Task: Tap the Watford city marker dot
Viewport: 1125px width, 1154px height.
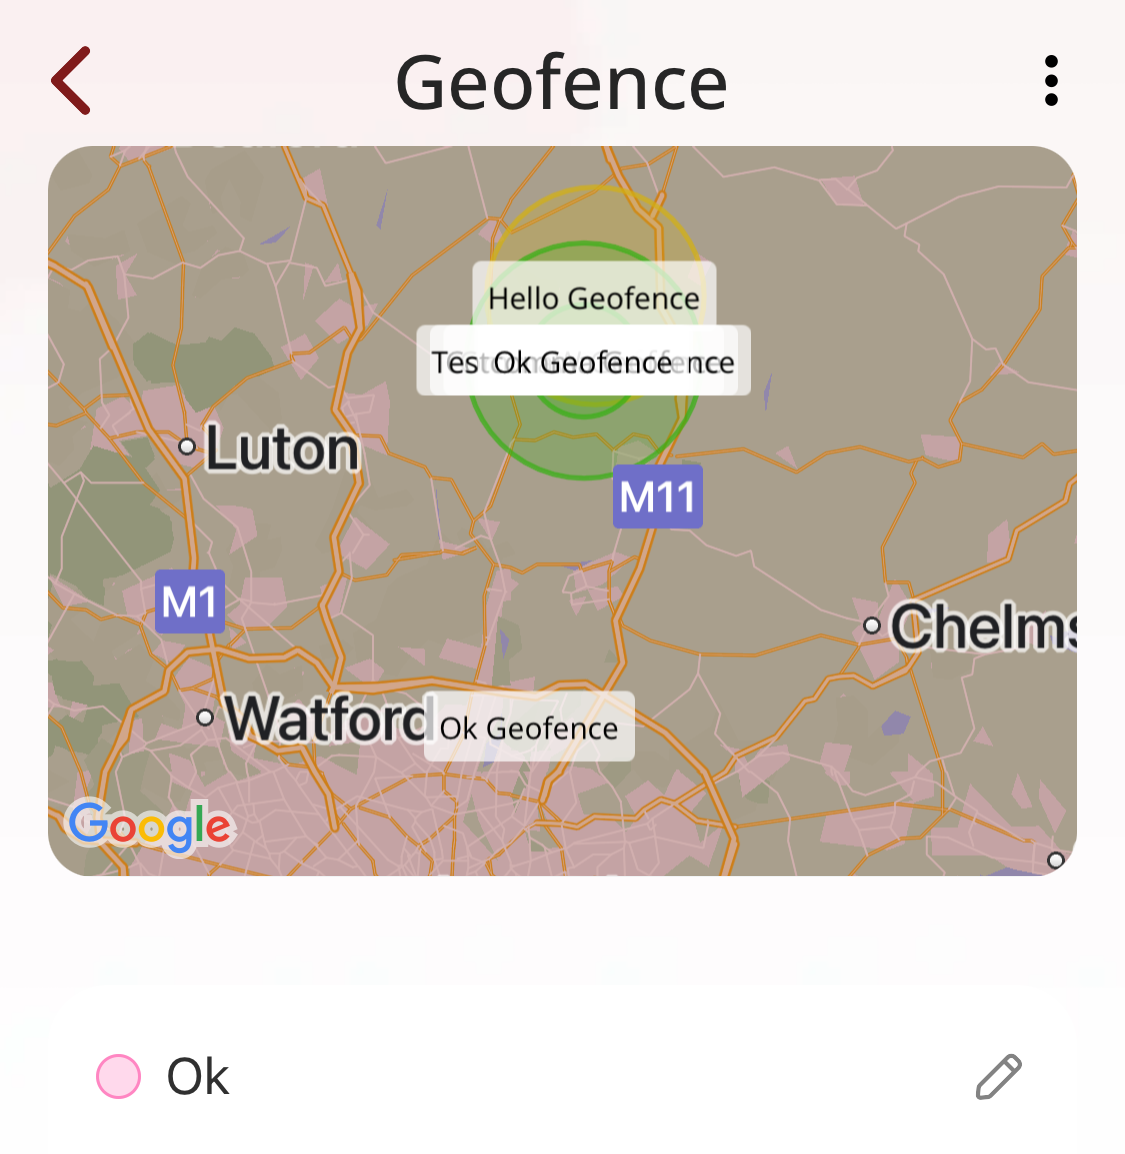Action: pyautogui.click(x=205, y=717)
